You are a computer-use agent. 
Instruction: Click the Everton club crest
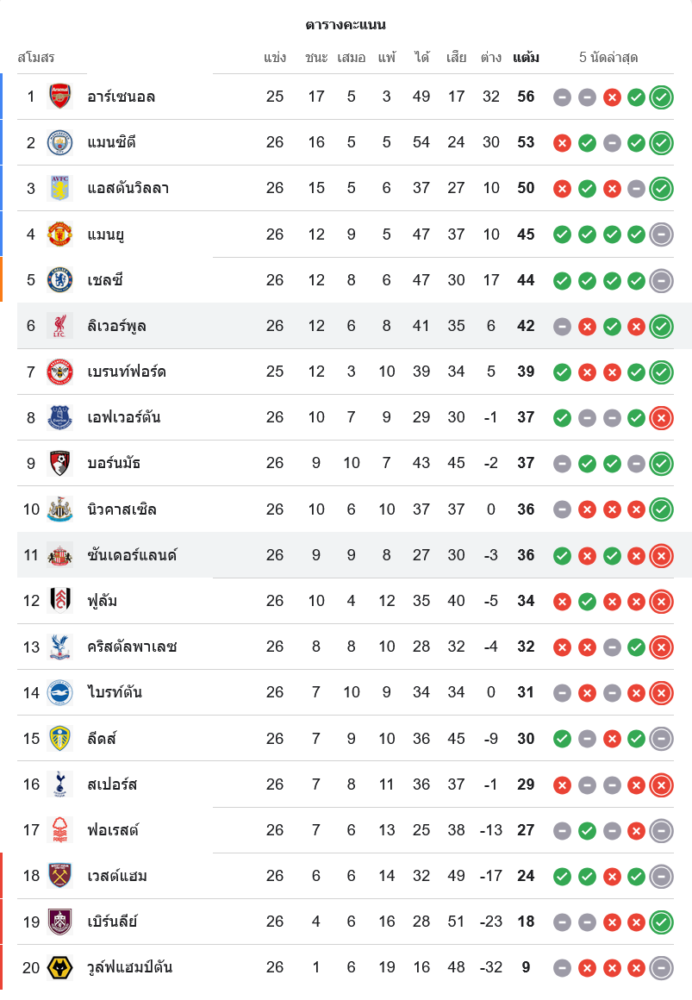pos(60,417)
